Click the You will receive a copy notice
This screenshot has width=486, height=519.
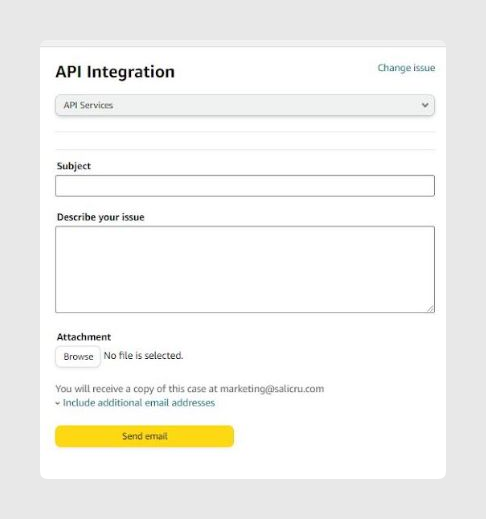coord(190,389)
